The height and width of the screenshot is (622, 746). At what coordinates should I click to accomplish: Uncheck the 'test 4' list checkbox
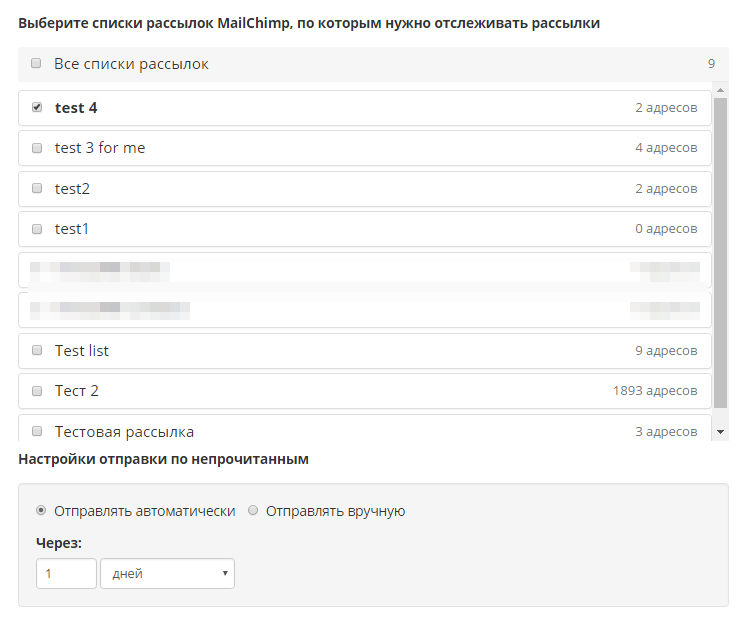click(37, 107)
